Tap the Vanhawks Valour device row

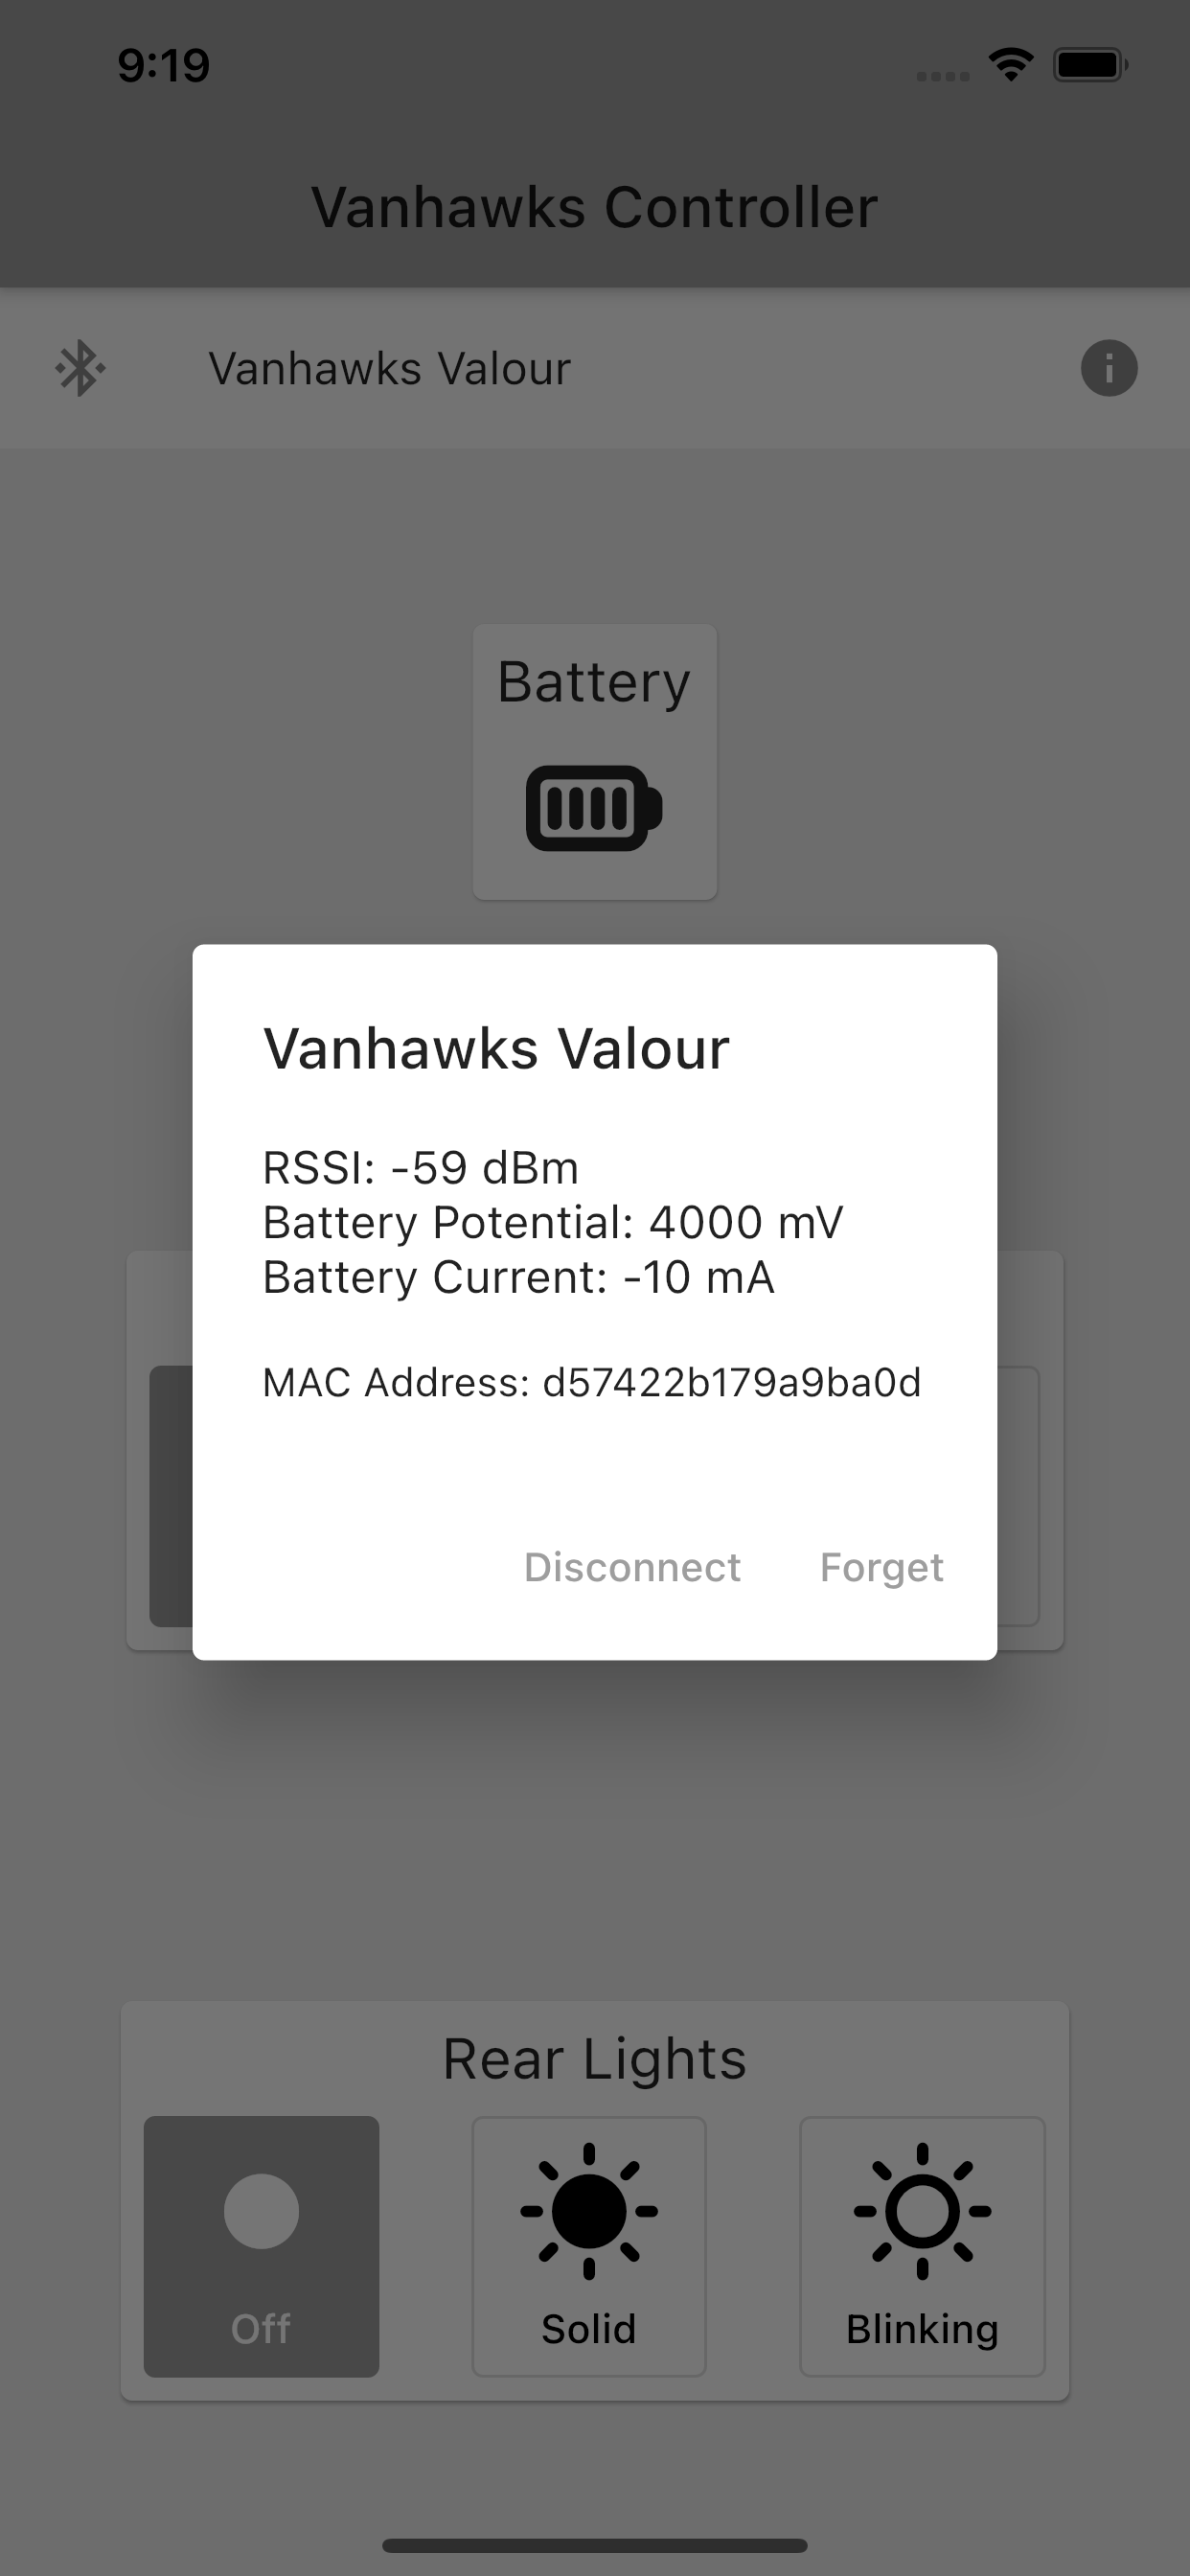point(595,369)
